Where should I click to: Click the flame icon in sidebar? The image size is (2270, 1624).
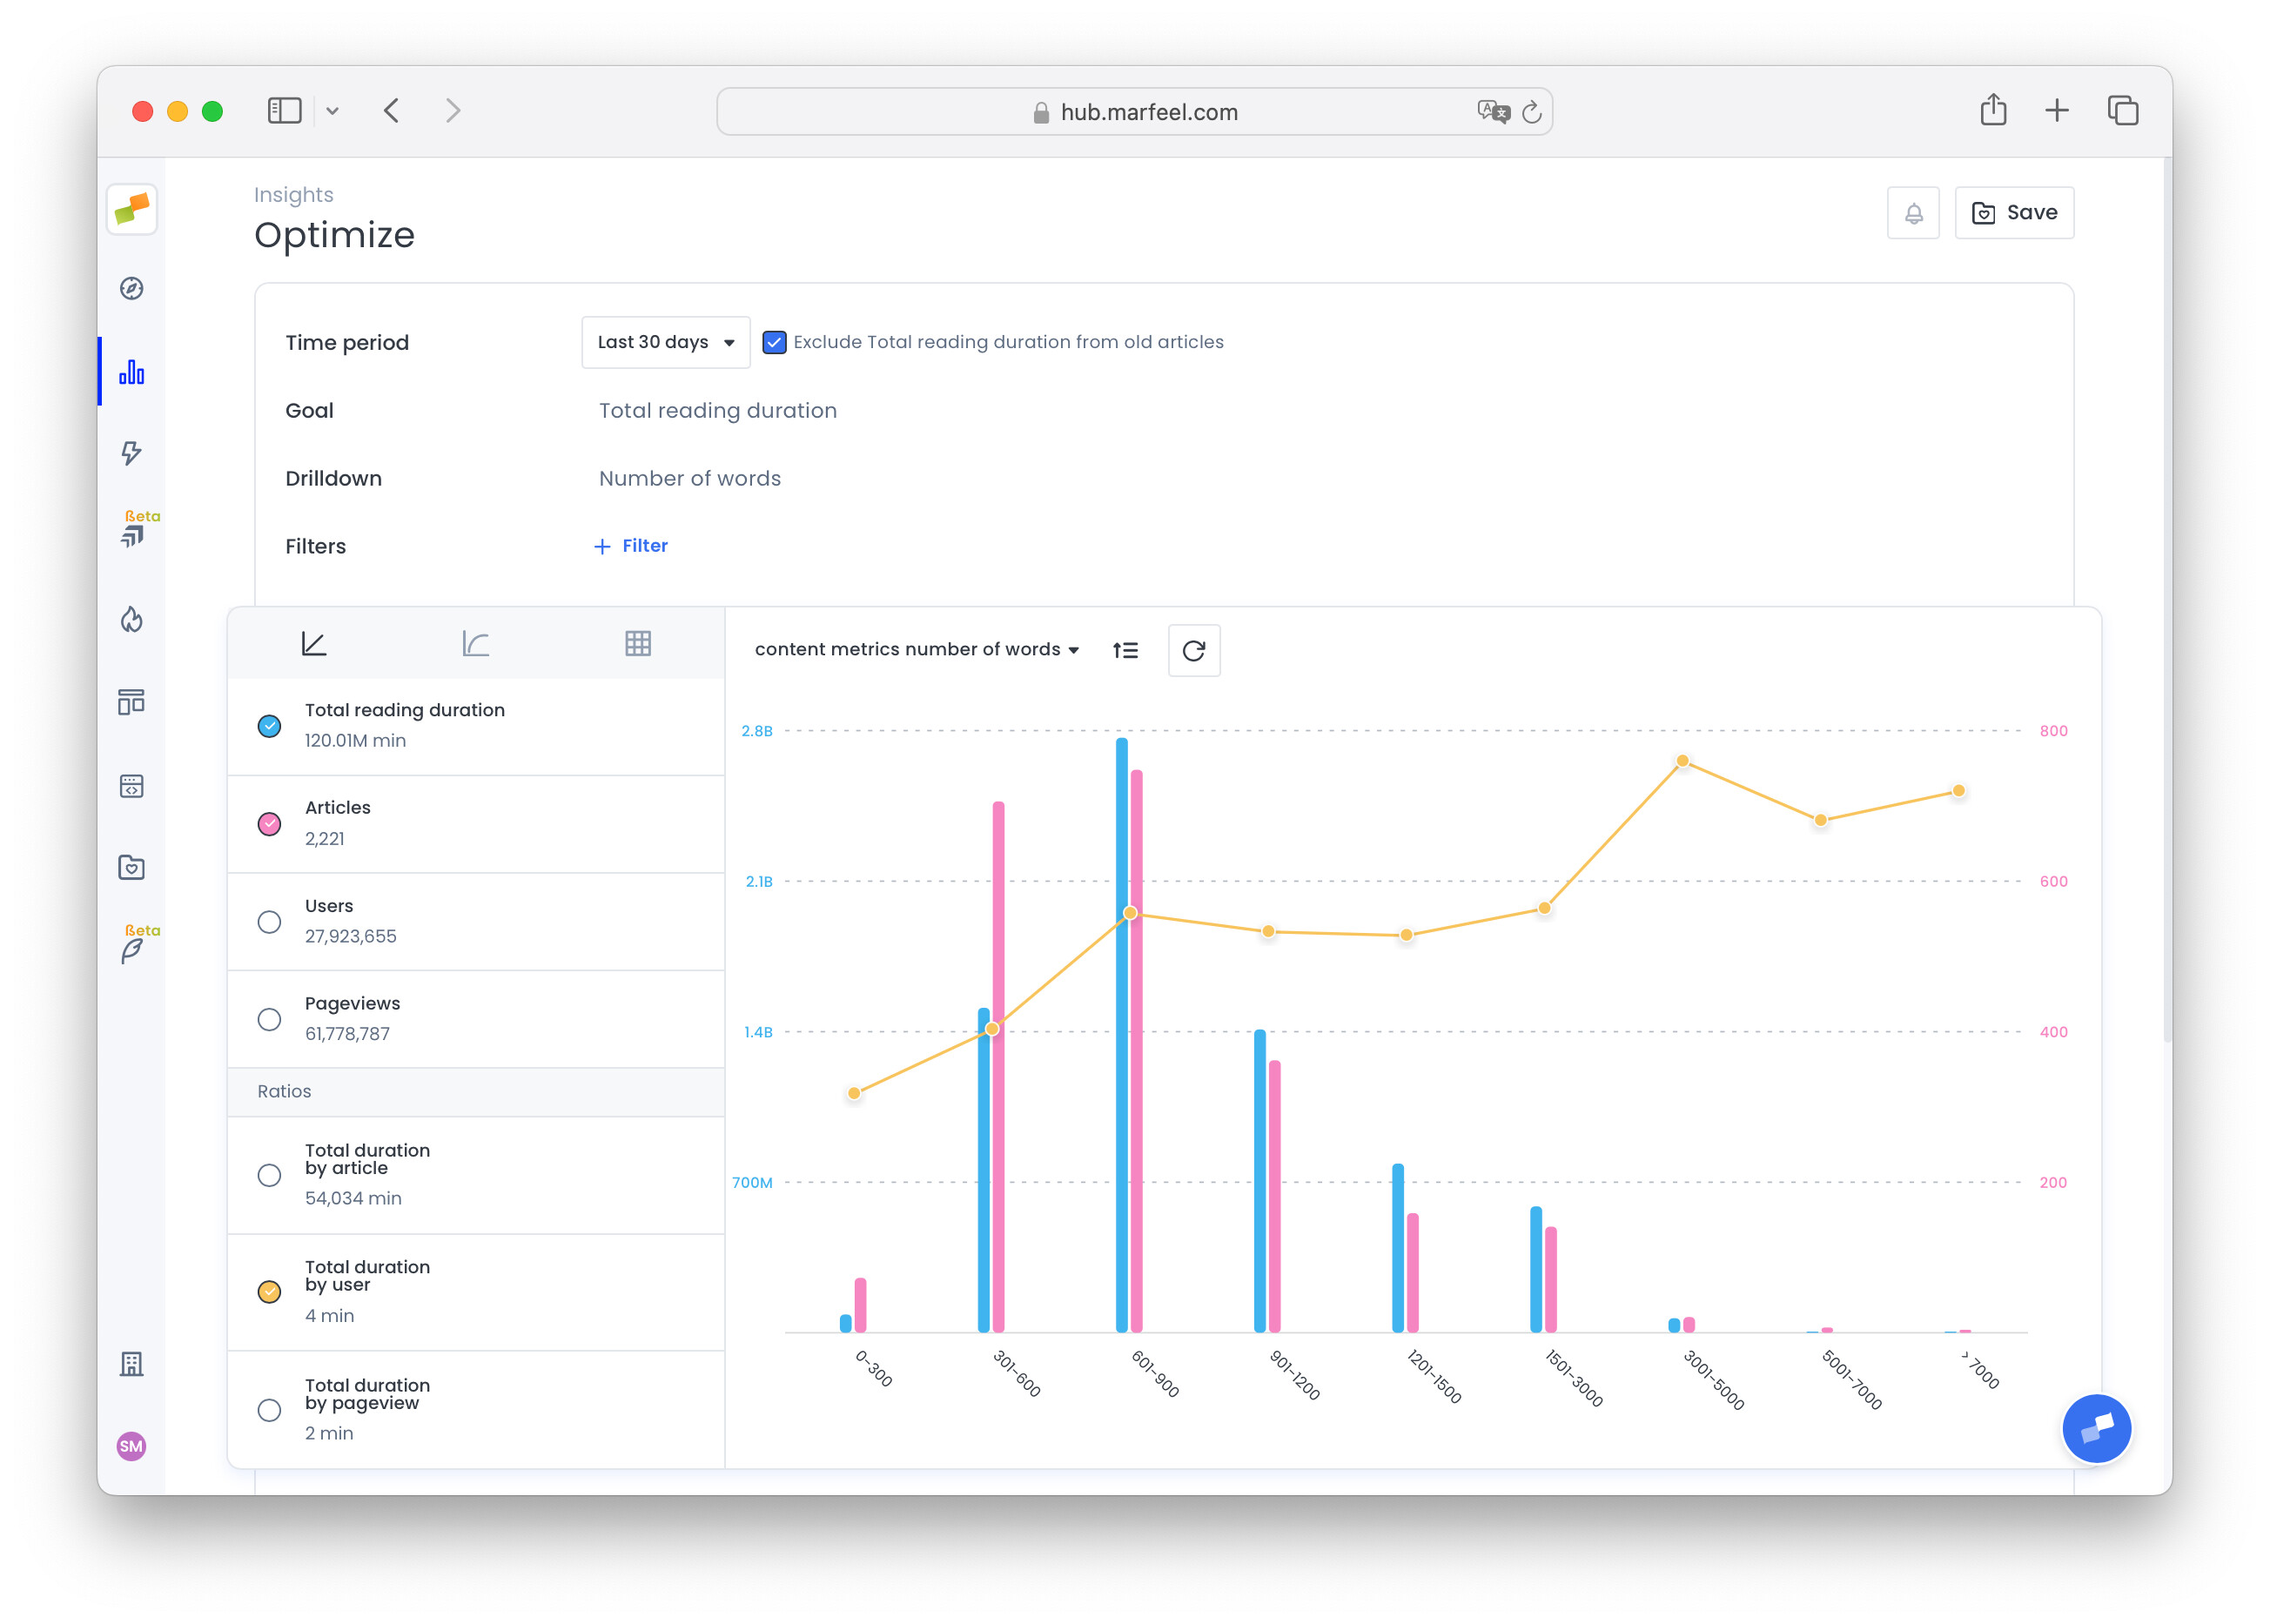point(132,620)
